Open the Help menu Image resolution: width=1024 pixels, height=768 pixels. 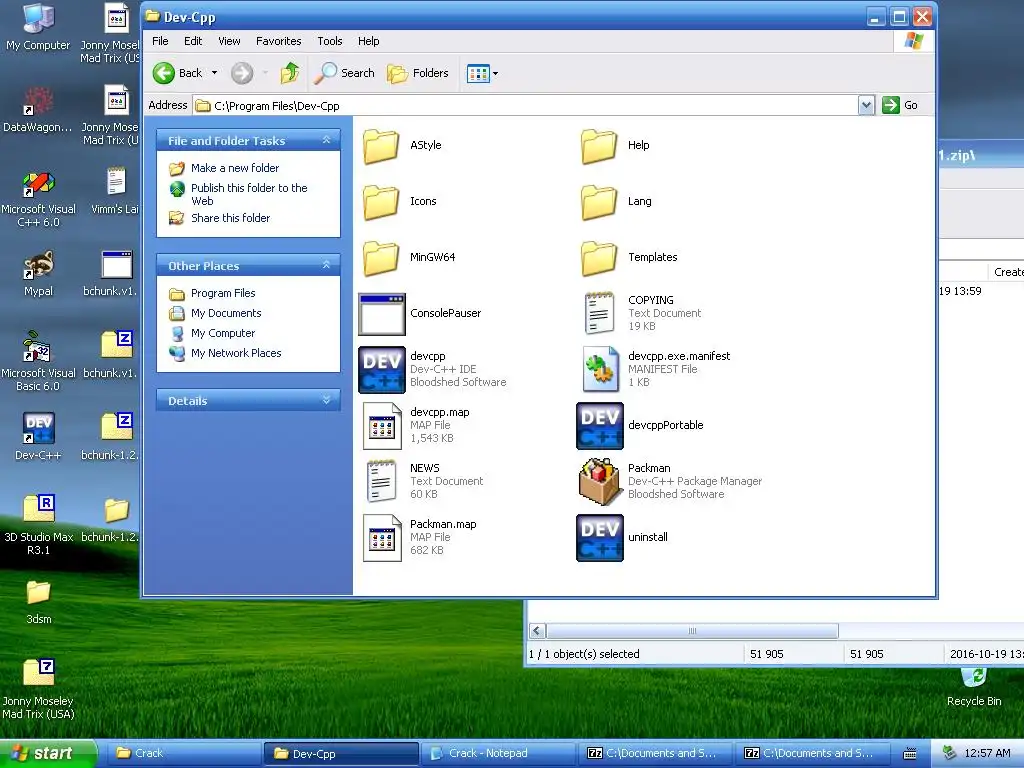(x=368, y=41)
